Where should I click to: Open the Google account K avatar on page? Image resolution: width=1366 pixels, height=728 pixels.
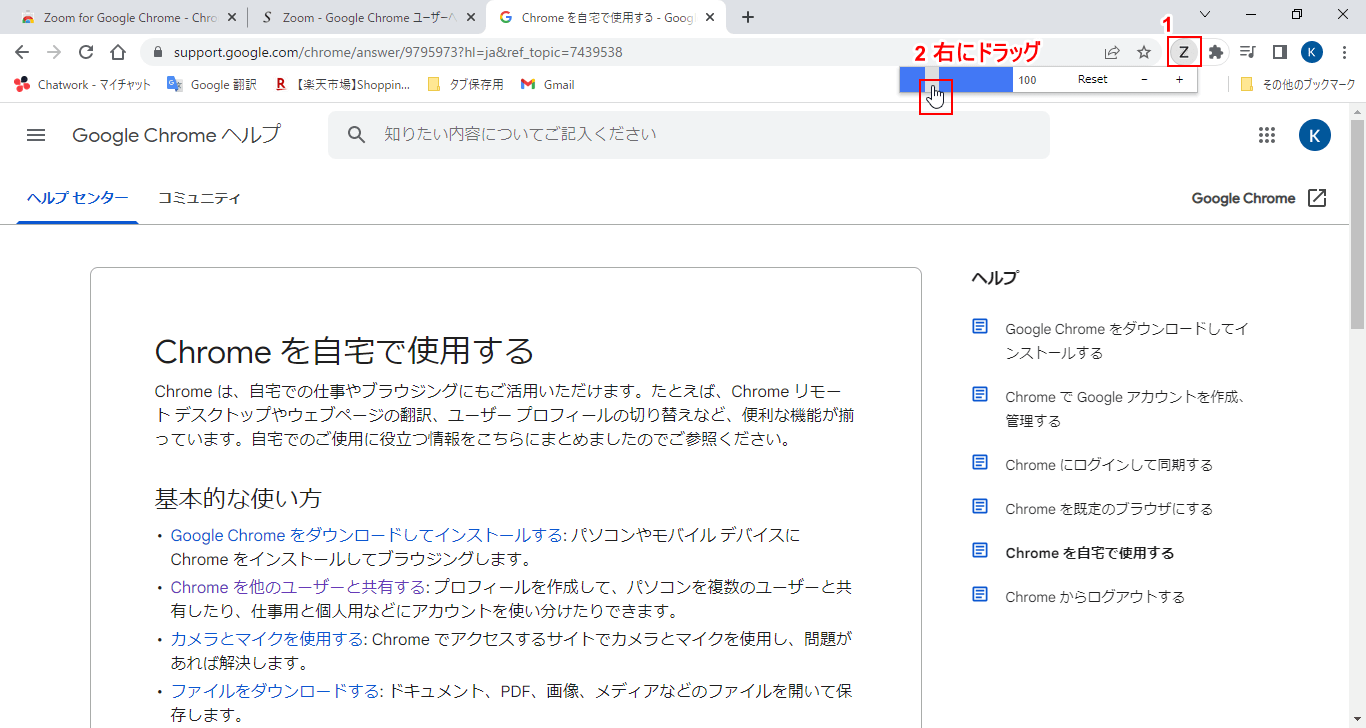point(1315,135)
